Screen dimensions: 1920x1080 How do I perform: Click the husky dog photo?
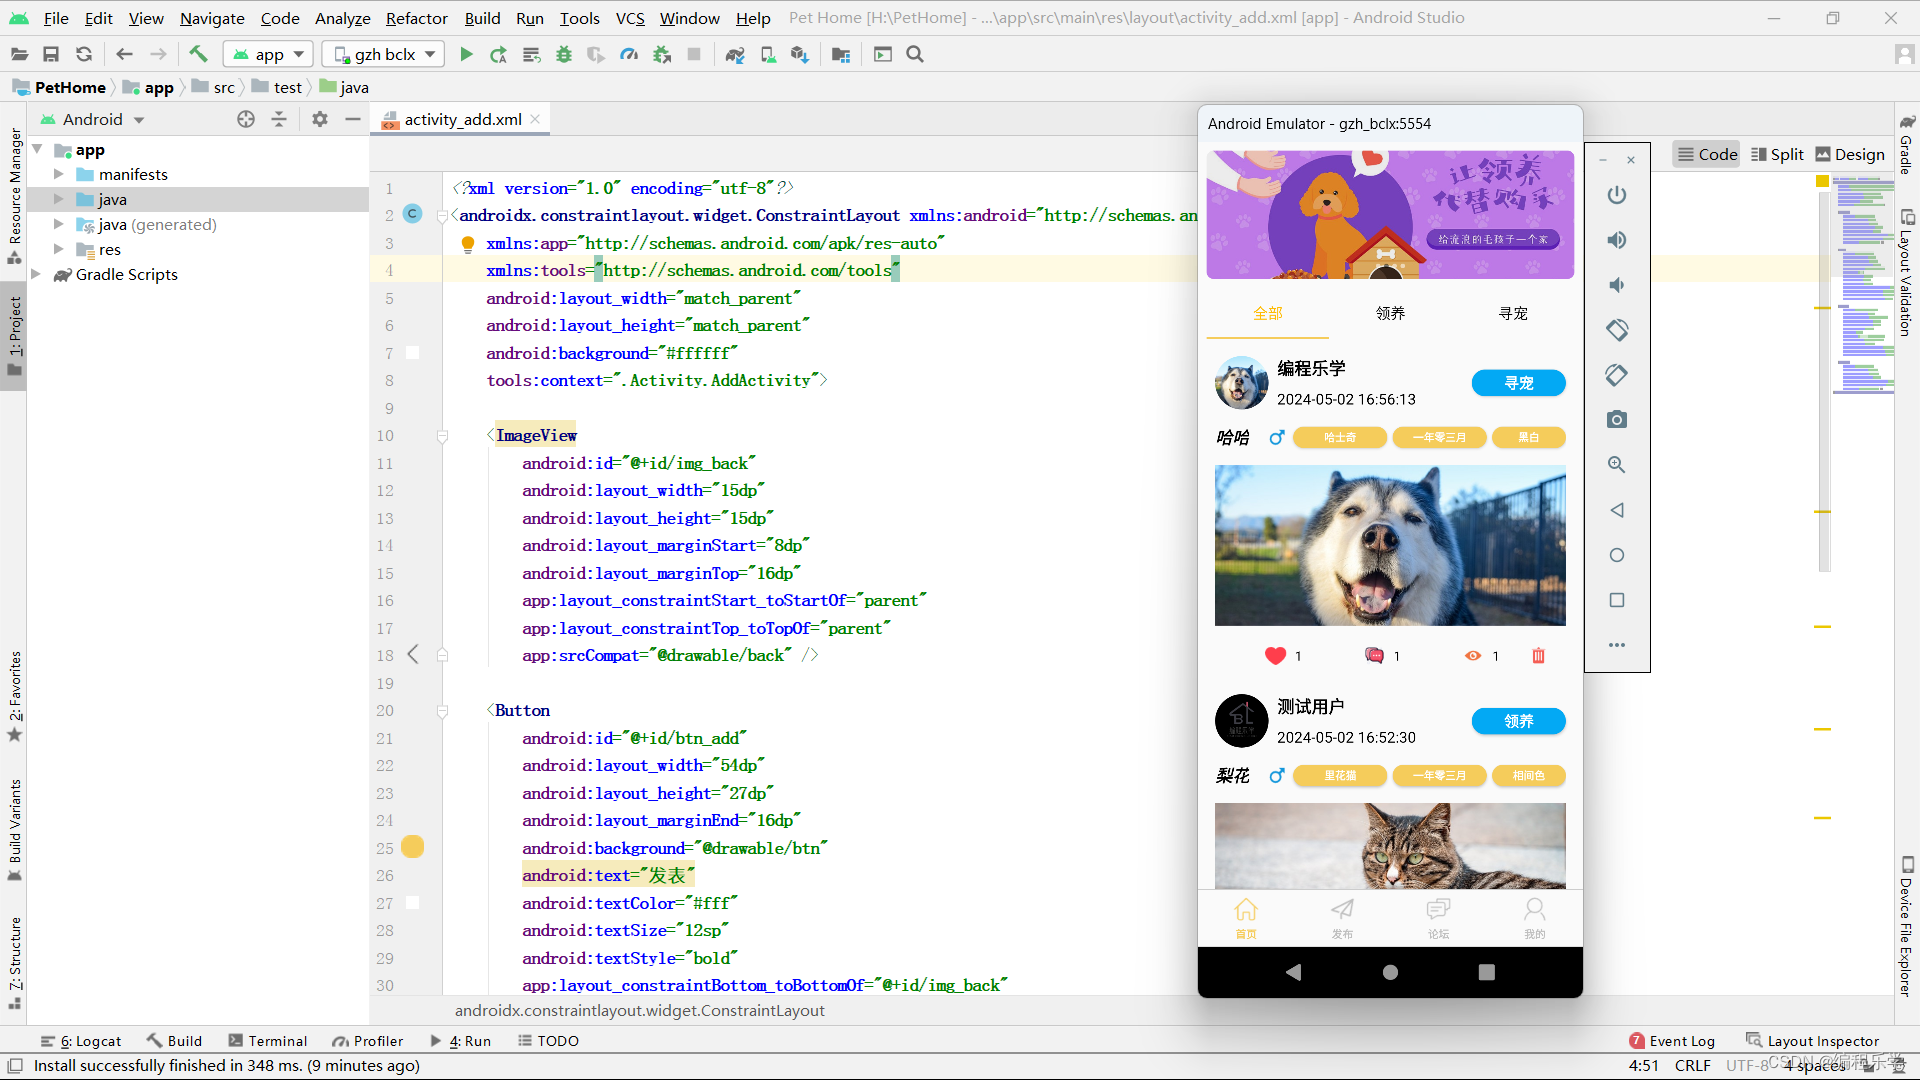click(x=1390, y=545)
